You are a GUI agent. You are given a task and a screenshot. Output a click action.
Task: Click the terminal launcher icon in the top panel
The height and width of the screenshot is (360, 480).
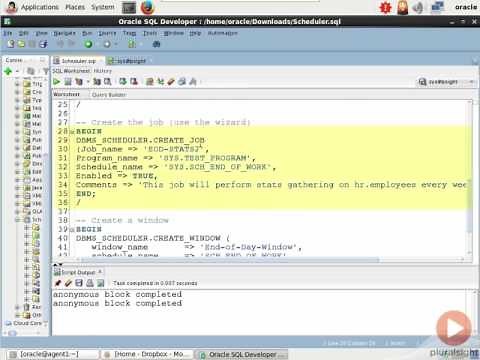click(129, 7)
